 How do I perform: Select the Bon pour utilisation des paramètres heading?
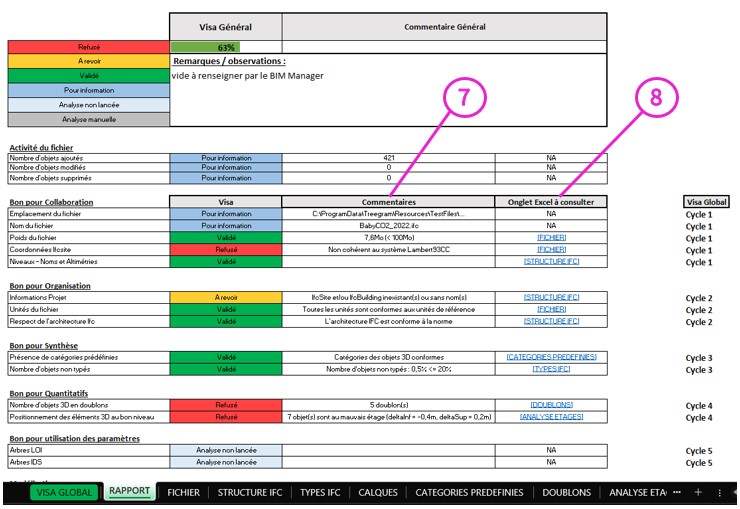pos(75,439)
